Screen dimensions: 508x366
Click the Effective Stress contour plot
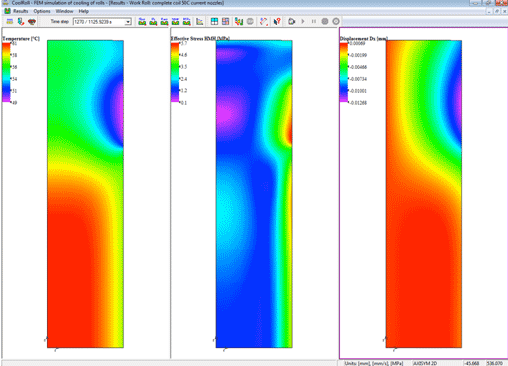[254, 194]
